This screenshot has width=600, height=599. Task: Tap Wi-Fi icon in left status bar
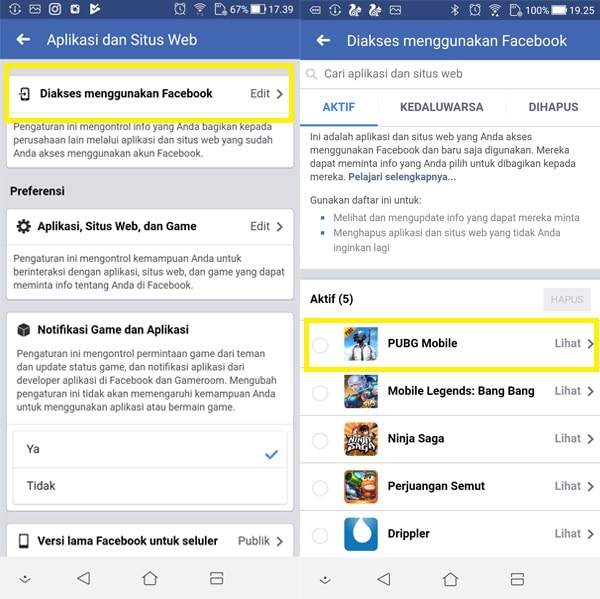200,9
